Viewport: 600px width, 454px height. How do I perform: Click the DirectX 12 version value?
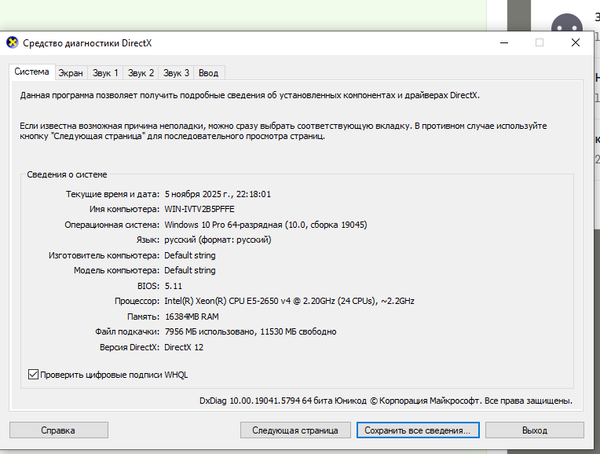pos(185,345)
